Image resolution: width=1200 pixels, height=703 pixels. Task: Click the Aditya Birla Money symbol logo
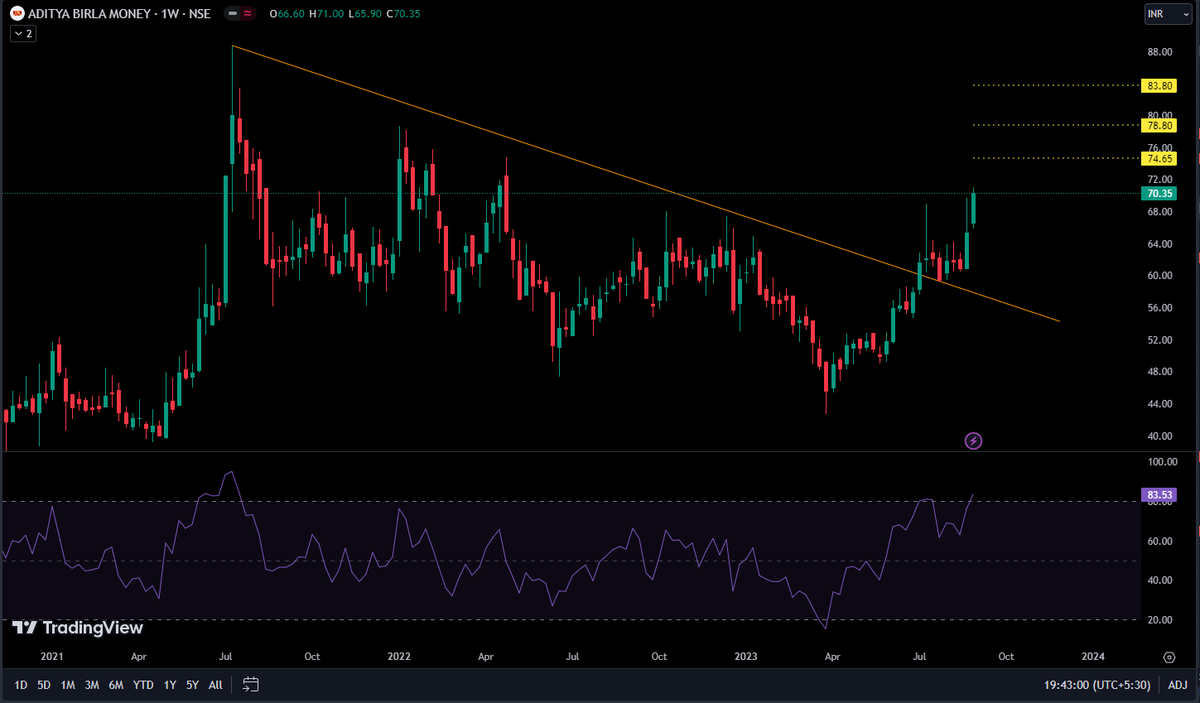(x=18, y=14)
